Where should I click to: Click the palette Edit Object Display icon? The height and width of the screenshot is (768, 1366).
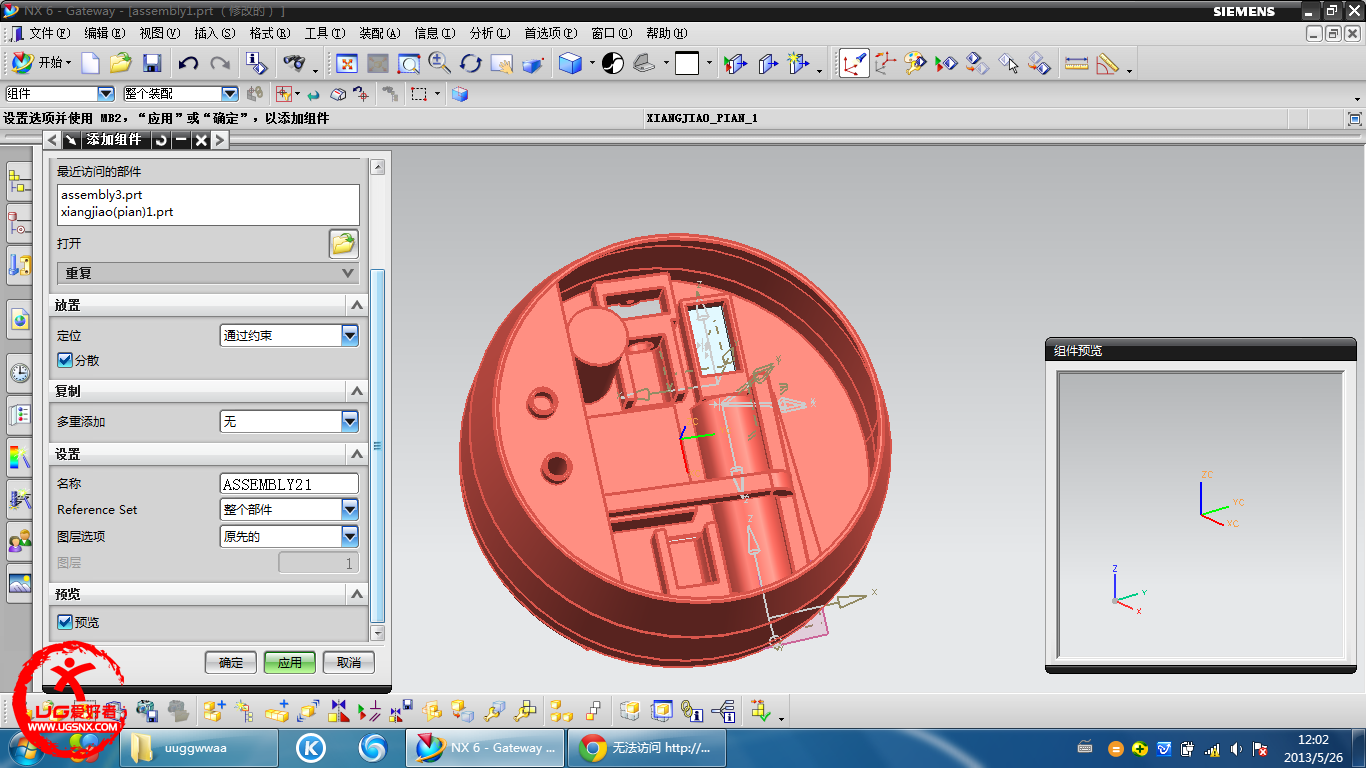click(915, 63)
